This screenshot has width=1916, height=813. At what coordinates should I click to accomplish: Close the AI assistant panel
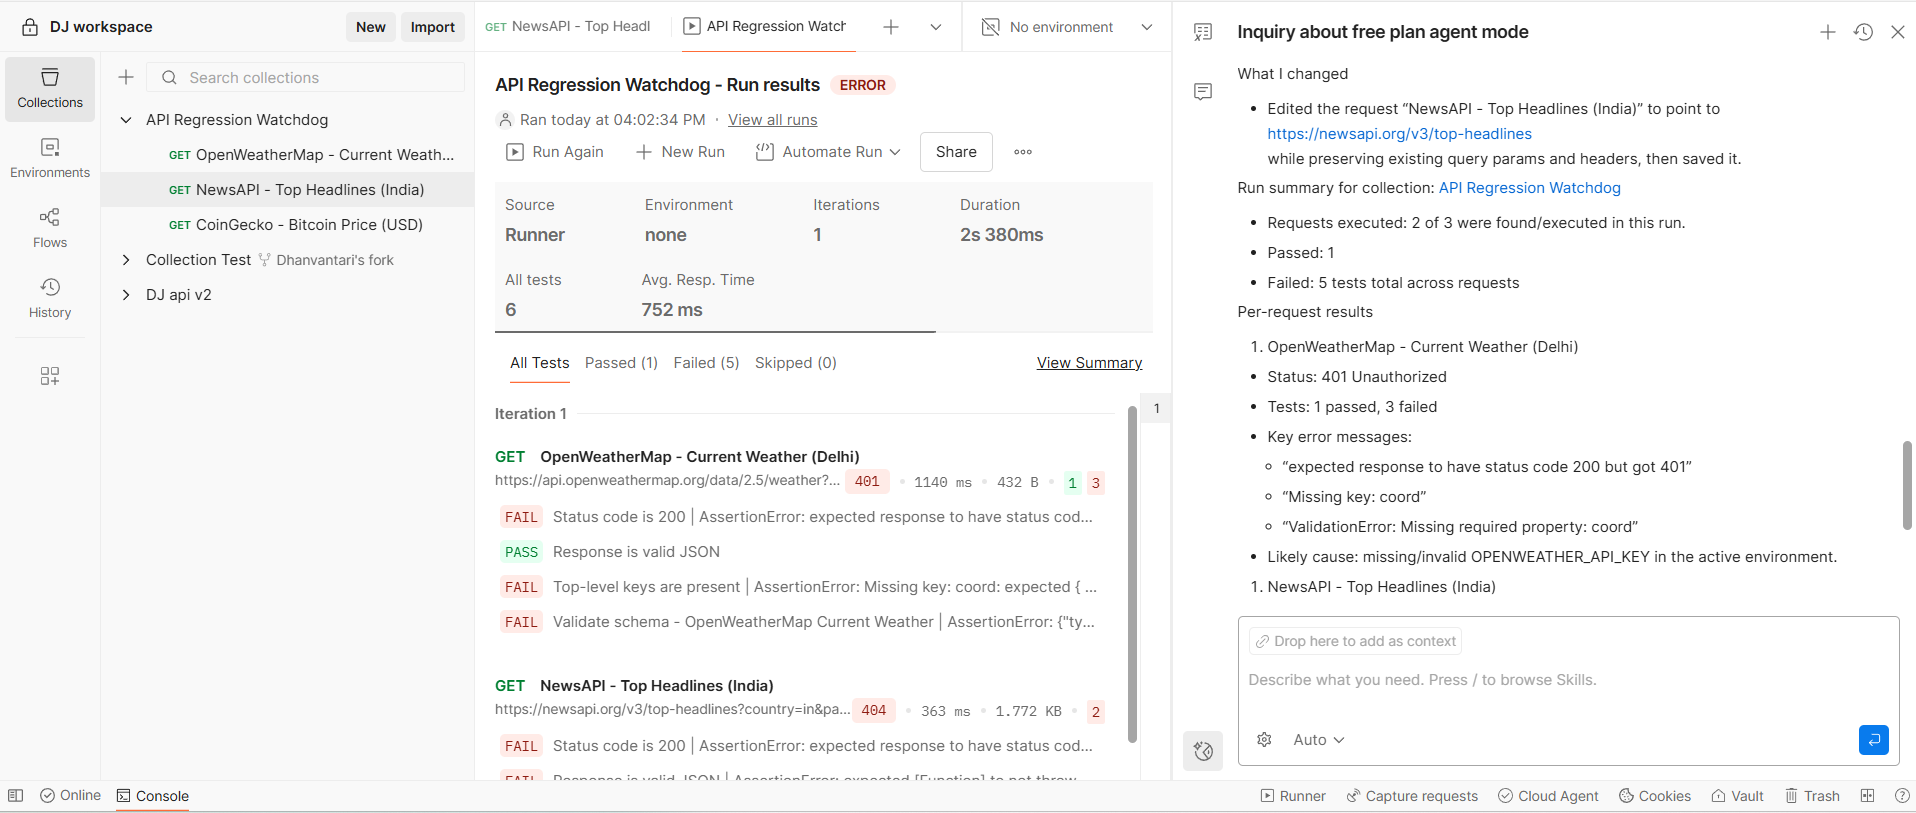(1898, 32)
